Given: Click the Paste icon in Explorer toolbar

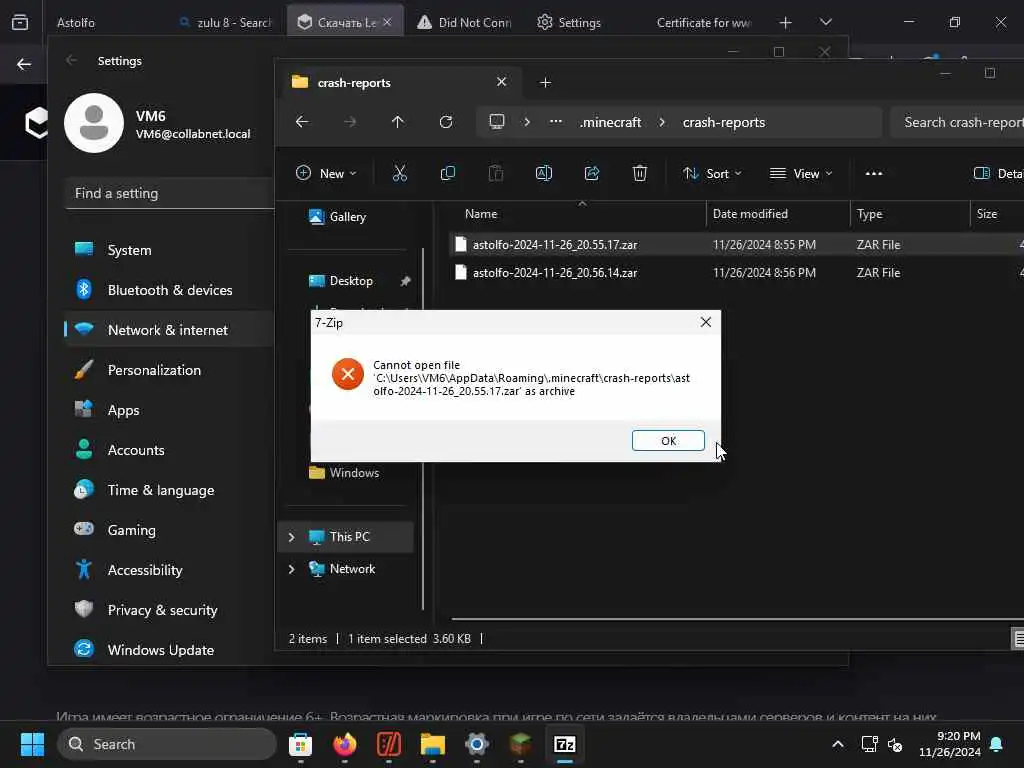Looking at the screenshot, I should point(496,173).
